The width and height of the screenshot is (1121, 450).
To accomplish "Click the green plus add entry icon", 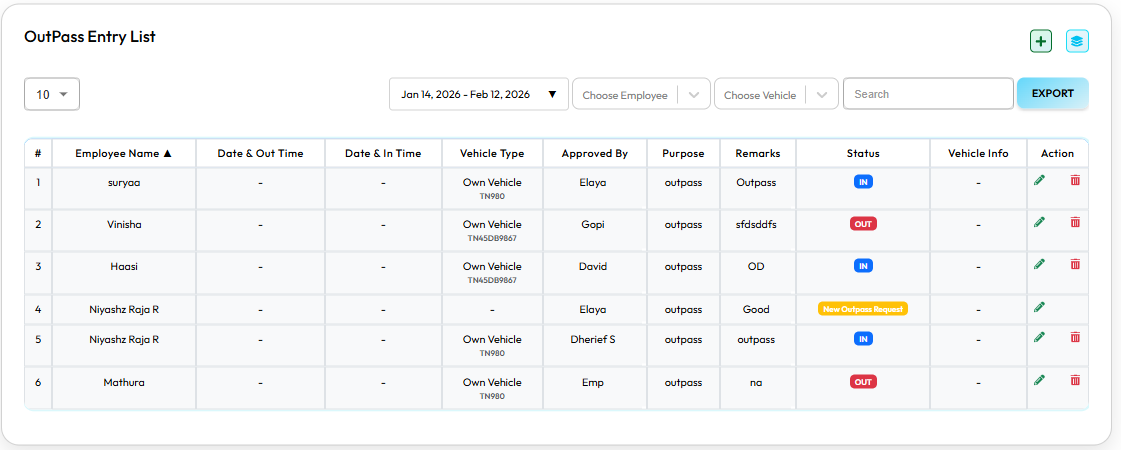I will pyautogui.click(x=1041, y=41).
